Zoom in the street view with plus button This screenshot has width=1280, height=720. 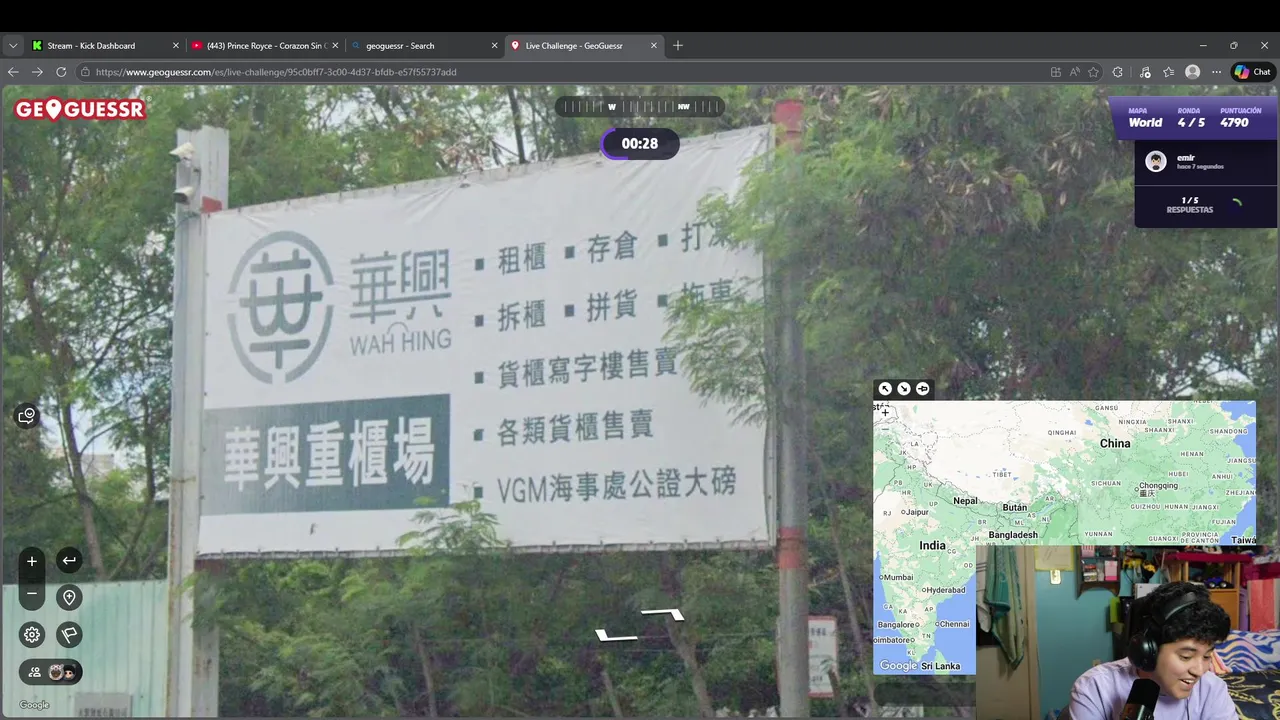tap(32, 561)
